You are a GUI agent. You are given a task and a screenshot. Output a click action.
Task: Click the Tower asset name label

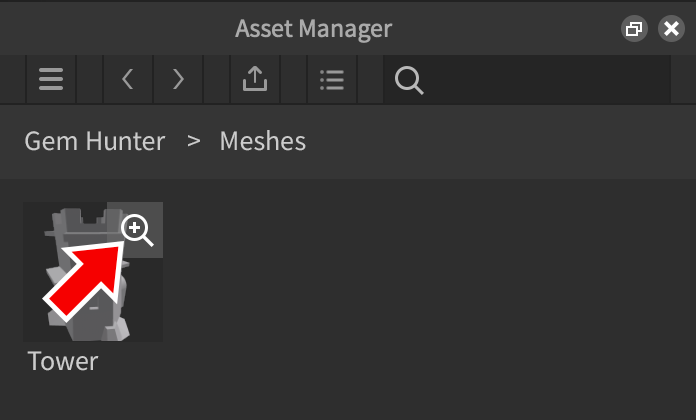(63, 361)
